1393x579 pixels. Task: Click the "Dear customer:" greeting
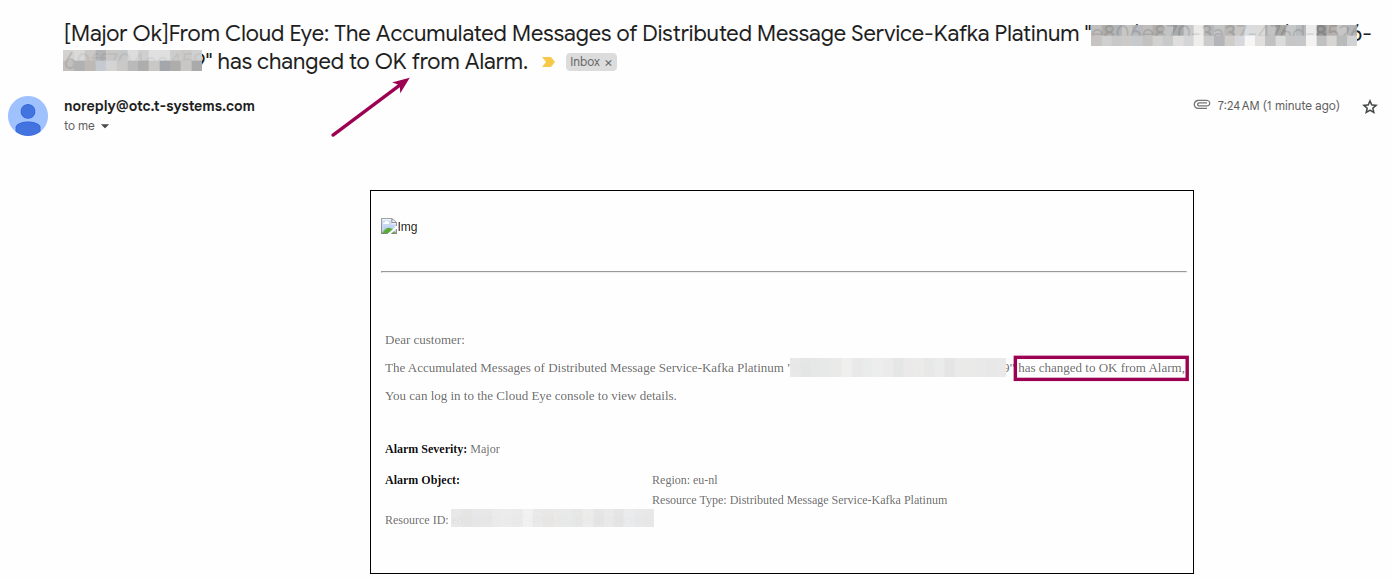pos(425,340)
